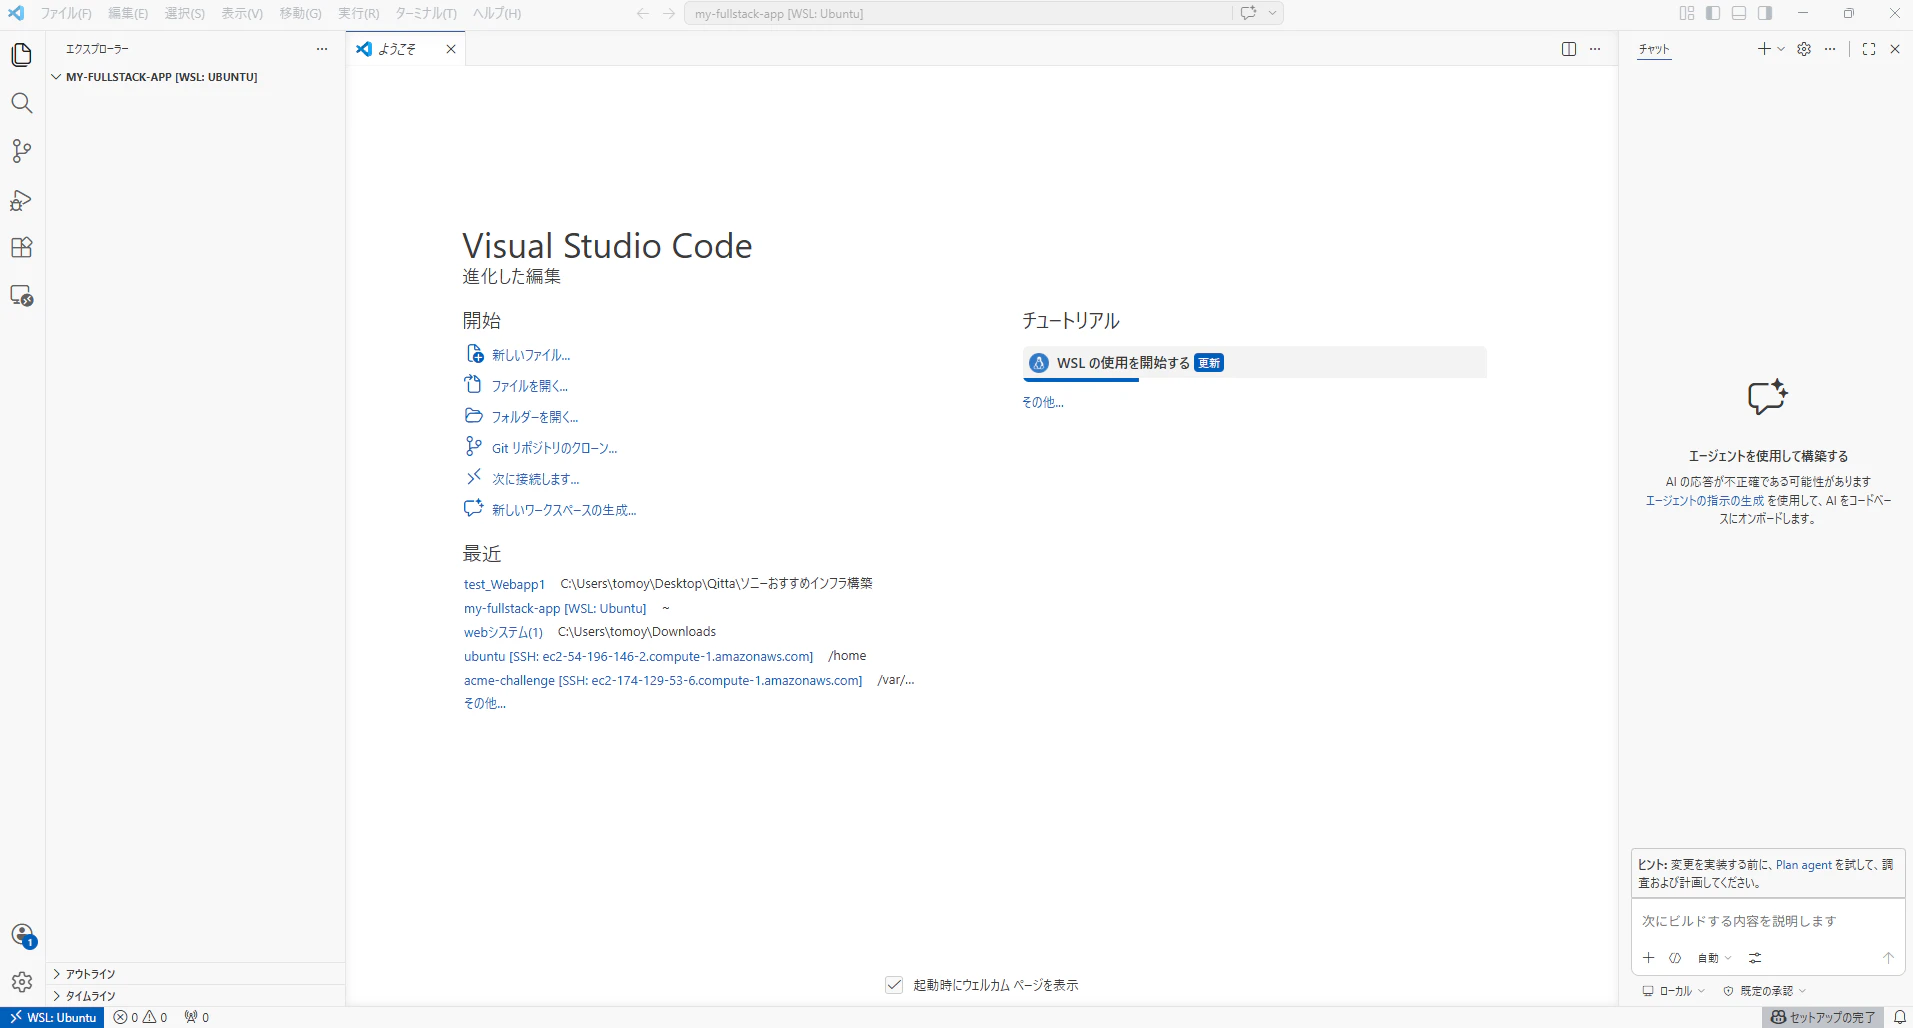
Task: Open the 既定の承認 dropdown
Action: (x=1765, y=991)
